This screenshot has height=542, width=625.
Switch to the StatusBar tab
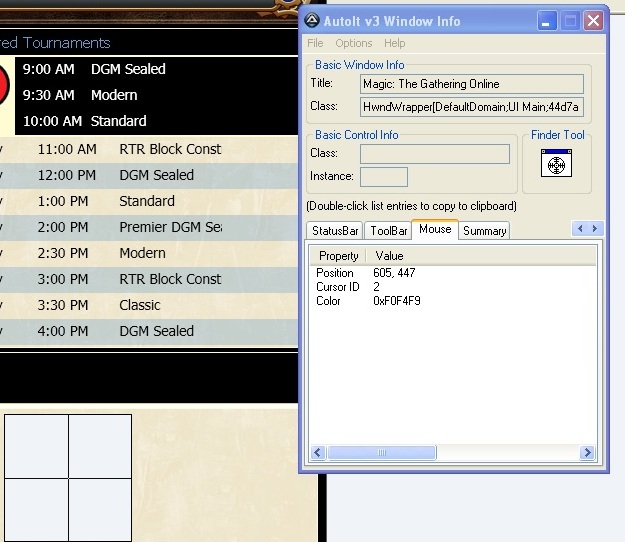[x=335, y=231]
